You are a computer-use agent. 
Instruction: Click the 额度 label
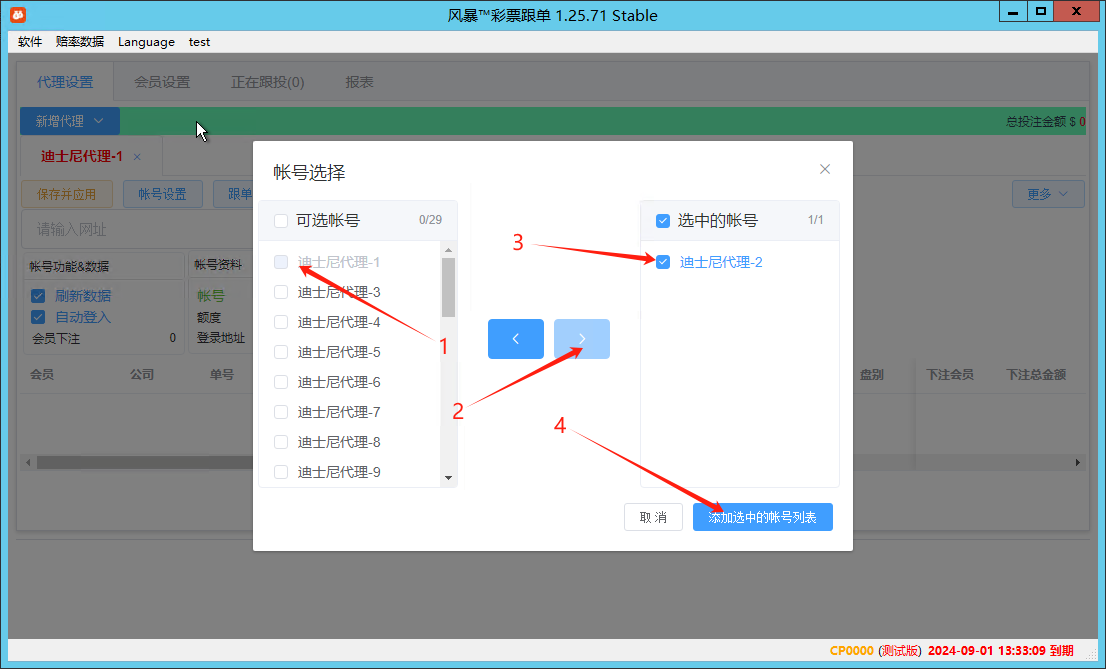point(209,318)
